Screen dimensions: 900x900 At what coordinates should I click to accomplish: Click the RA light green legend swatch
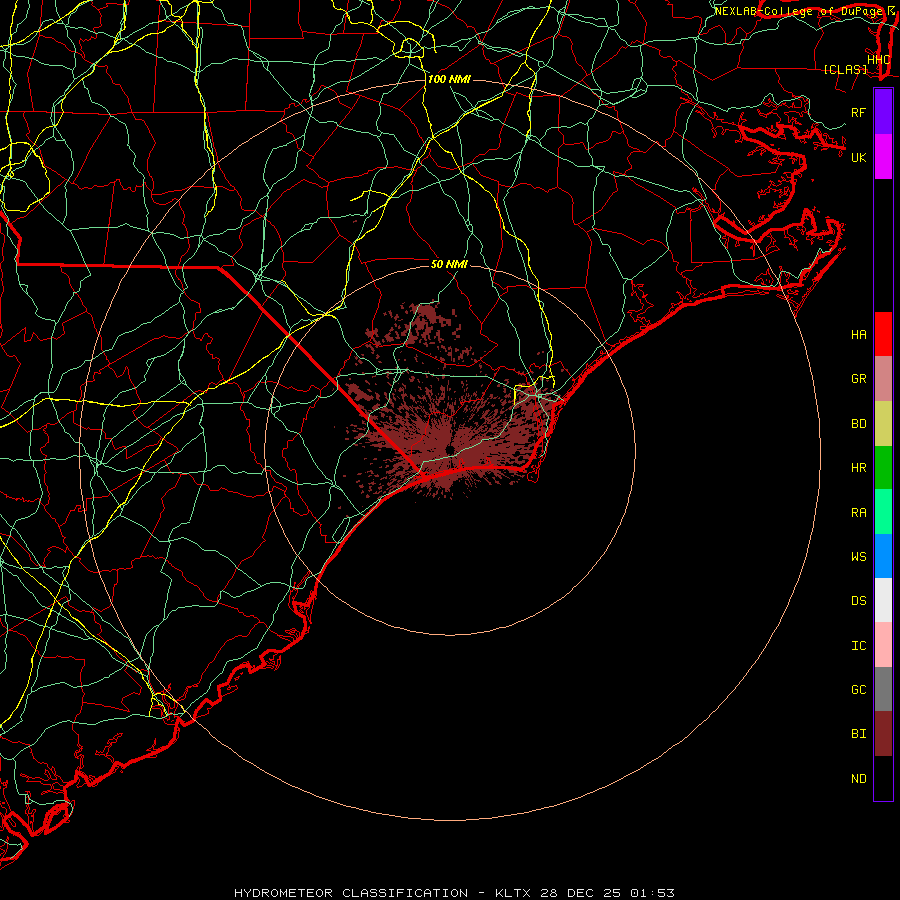point(883,512)
